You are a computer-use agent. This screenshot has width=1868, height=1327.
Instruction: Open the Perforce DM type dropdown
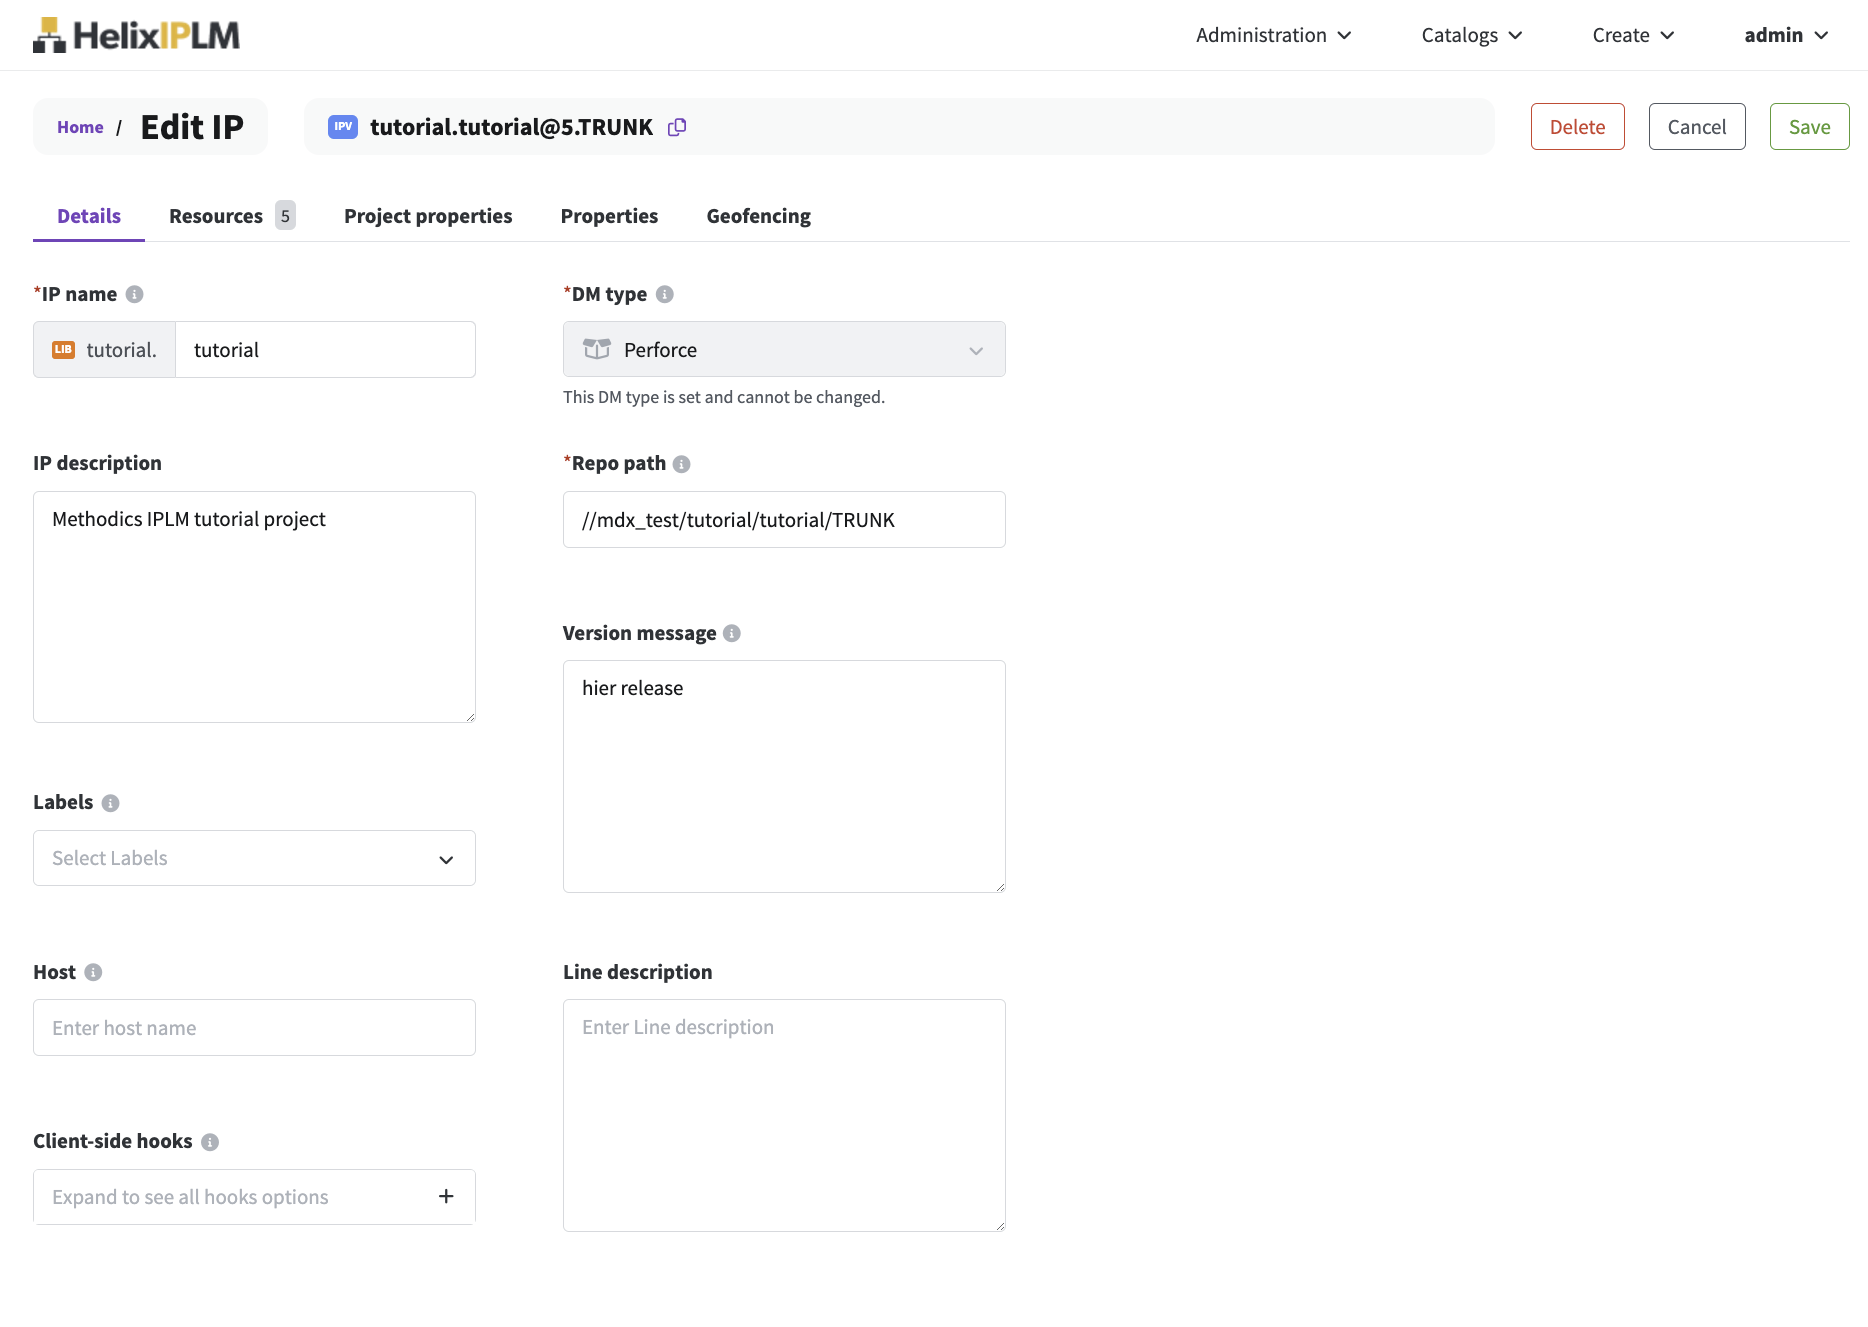click(783, 349)
